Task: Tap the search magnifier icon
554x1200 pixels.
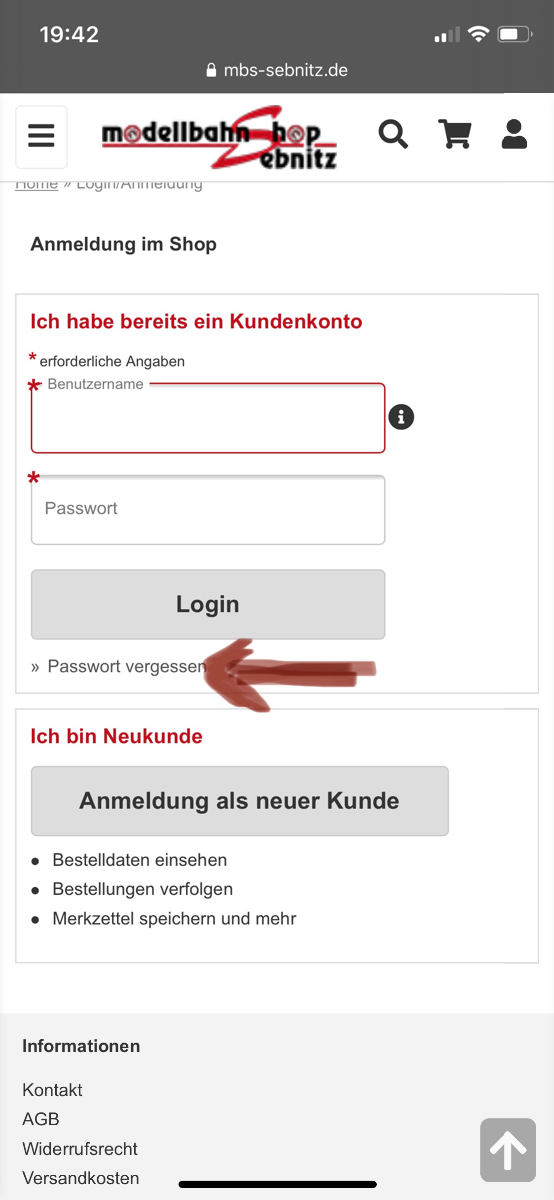Action: (x=394, y=134)
